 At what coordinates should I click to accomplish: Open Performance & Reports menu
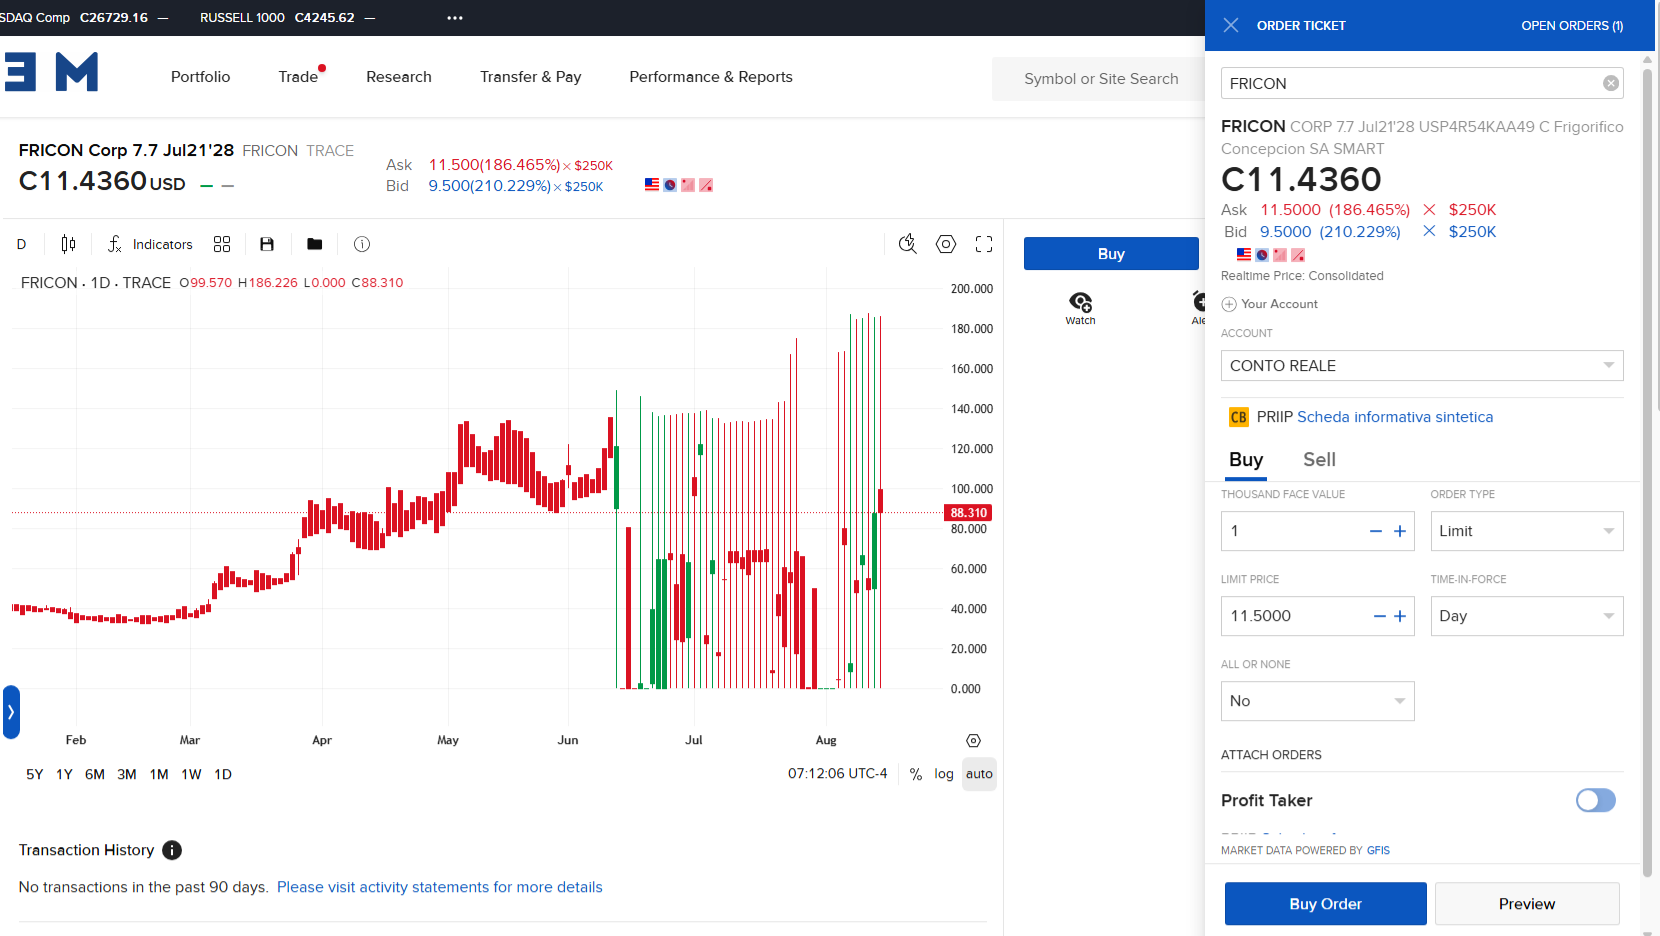click(711, 77)
